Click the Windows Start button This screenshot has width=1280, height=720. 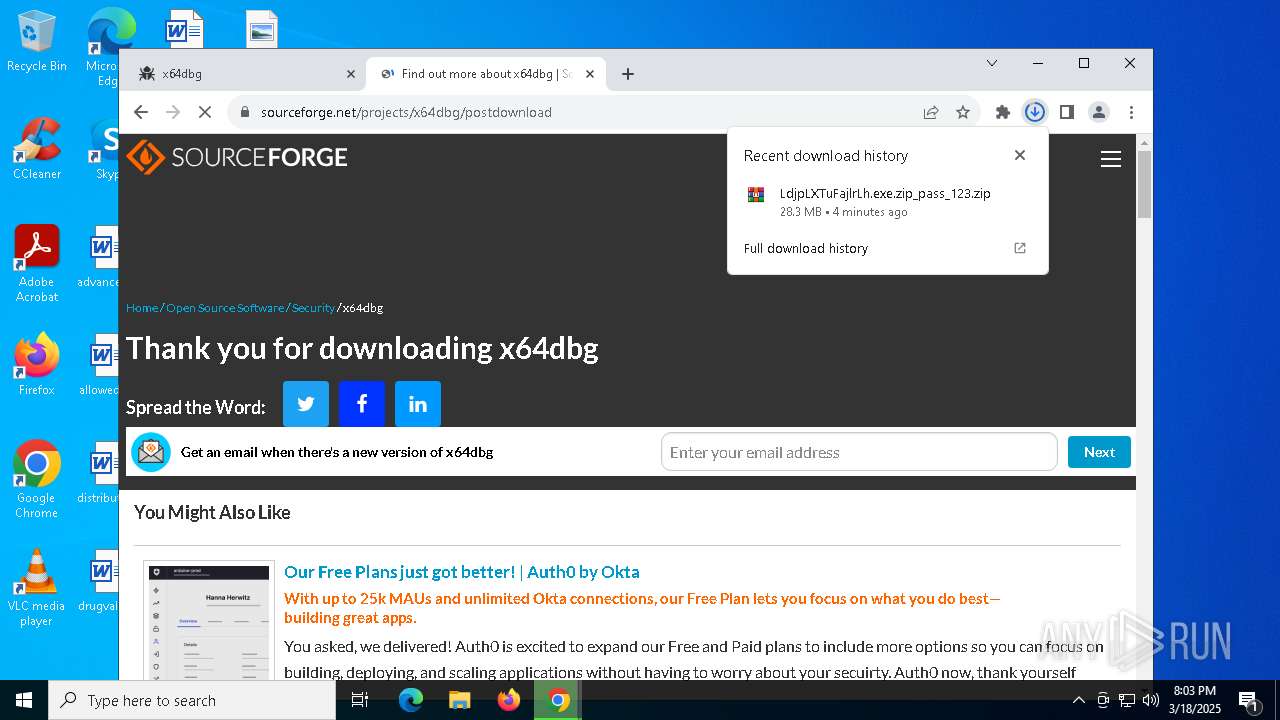pos(24,700)
